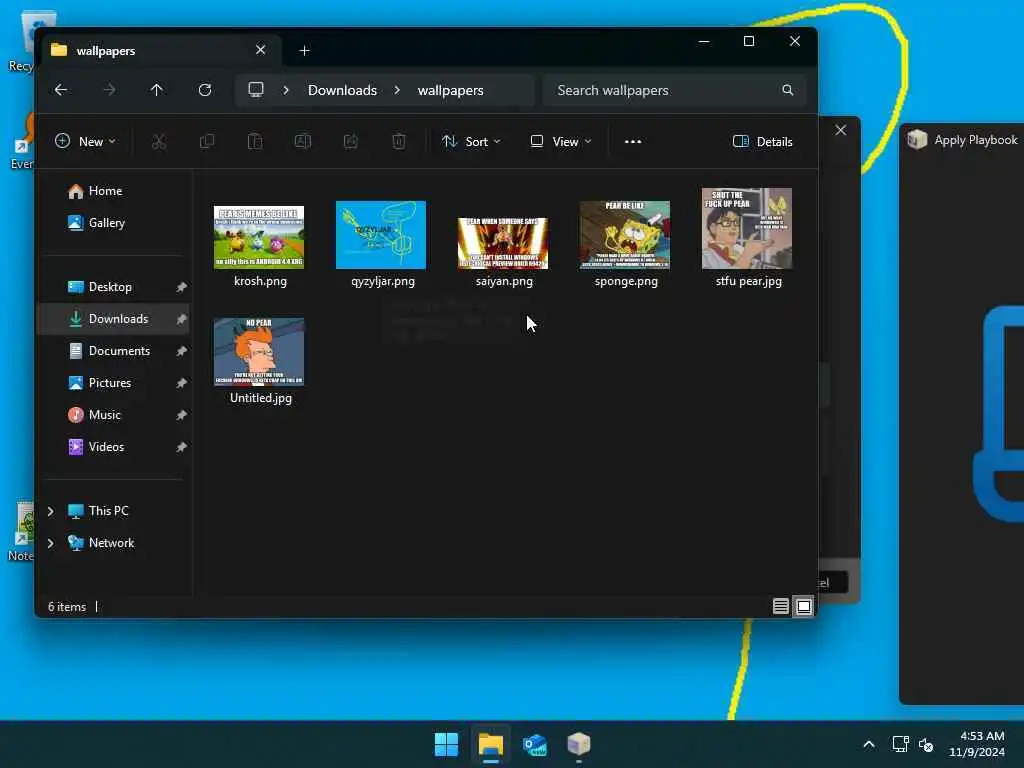
Task: Click File Explorer on the taskbar
Action: click(x=490, y=744)
